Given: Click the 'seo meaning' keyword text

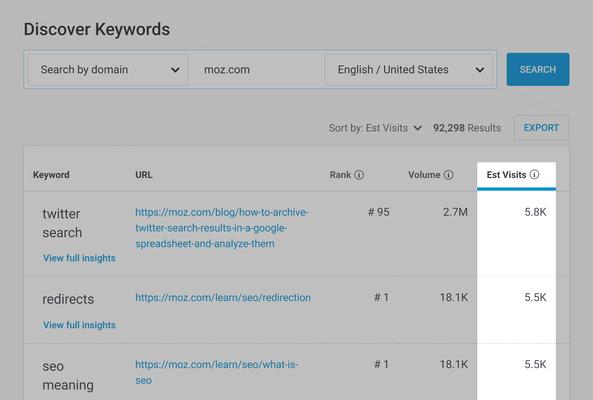Looking at the screenshot, I should (x=68, y=375).
